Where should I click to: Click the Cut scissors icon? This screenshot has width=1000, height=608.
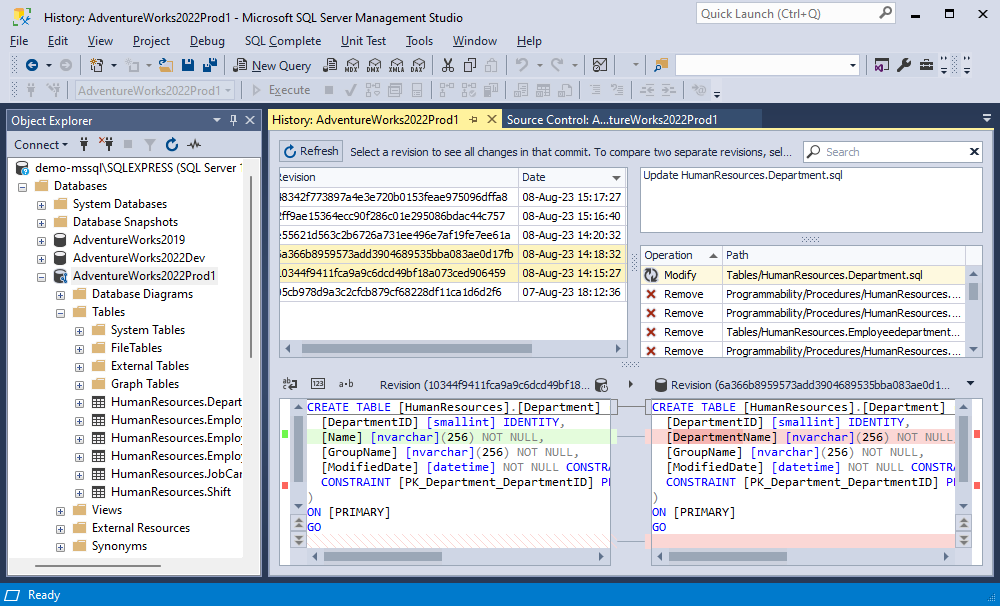coord(448,65)
